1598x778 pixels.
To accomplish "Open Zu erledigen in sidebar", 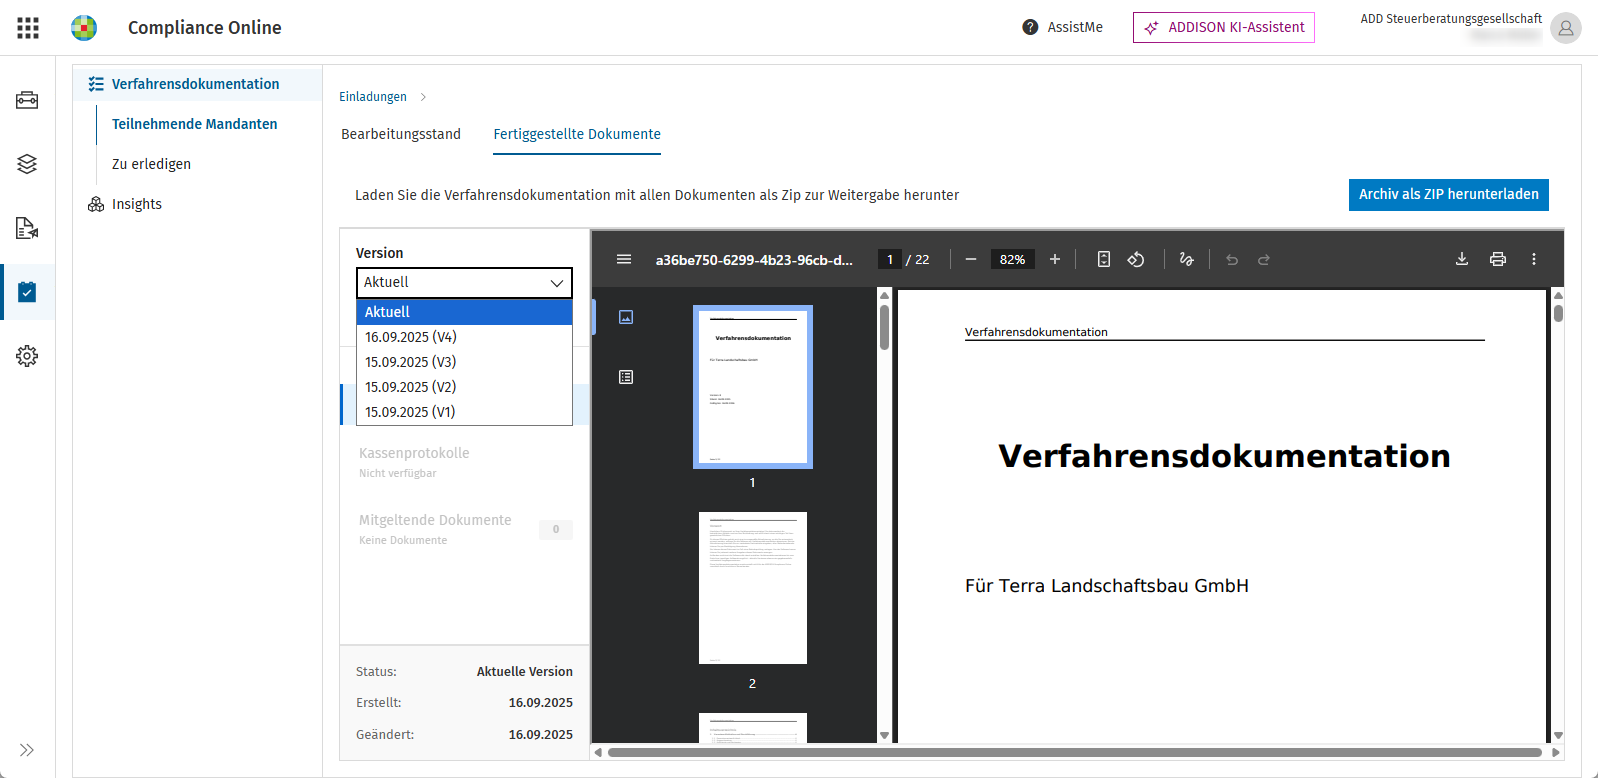I will coord(151,164).
